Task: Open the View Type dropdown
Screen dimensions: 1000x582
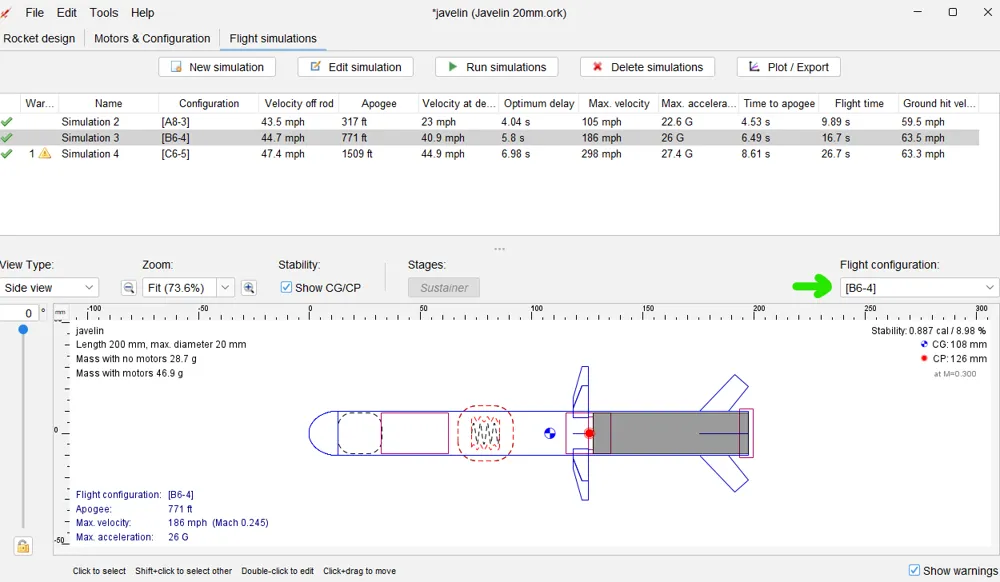Action: pyautogui.click(x=49, y=287)
